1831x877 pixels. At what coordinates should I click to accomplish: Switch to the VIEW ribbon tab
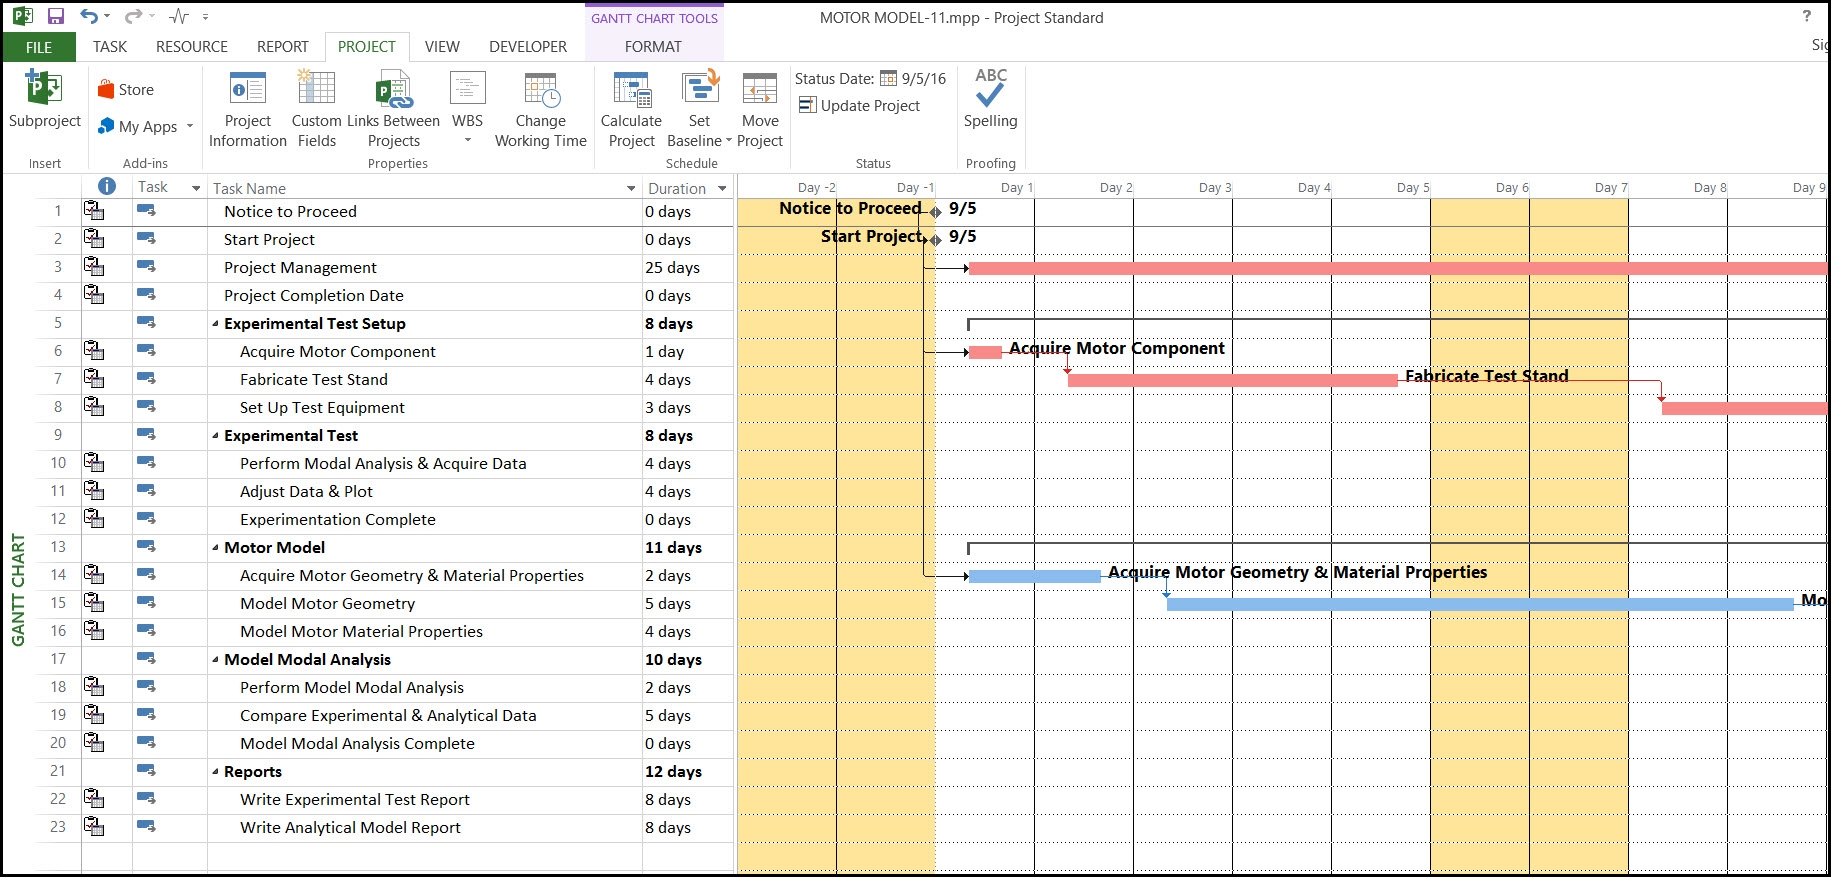coord(442,47)
